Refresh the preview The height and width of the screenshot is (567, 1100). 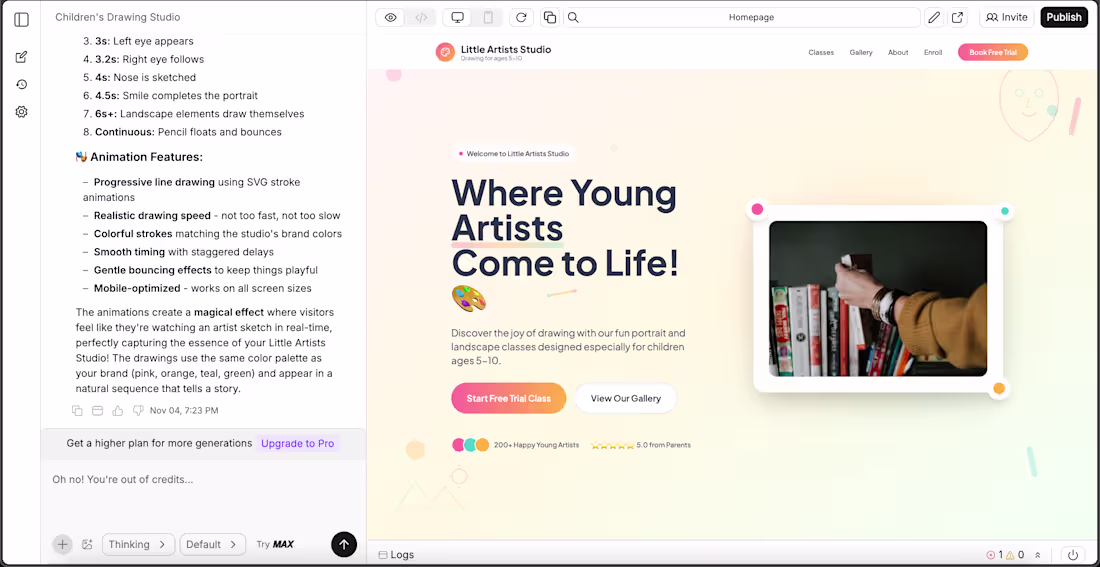[521, 18]
